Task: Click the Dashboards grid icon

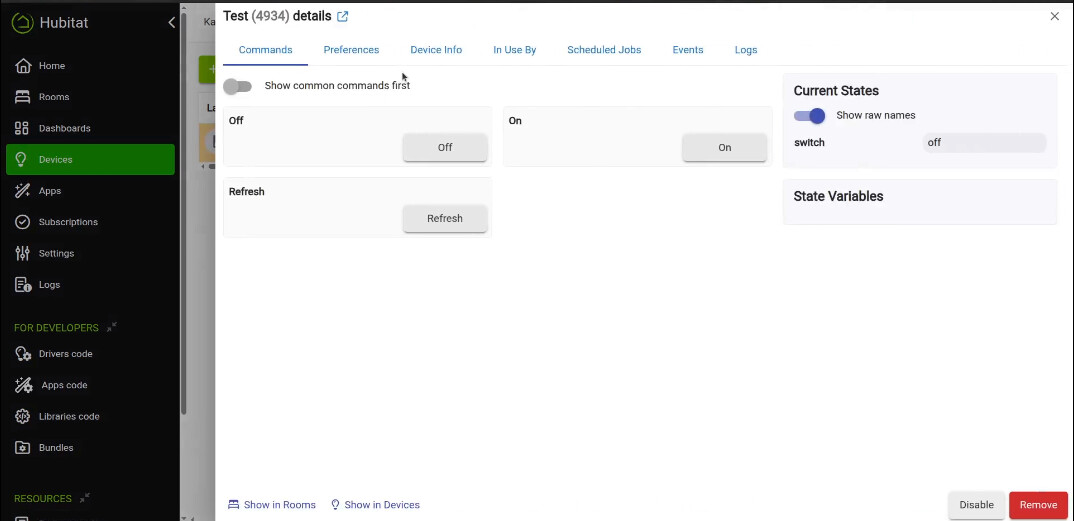Action: pos(22,128)
